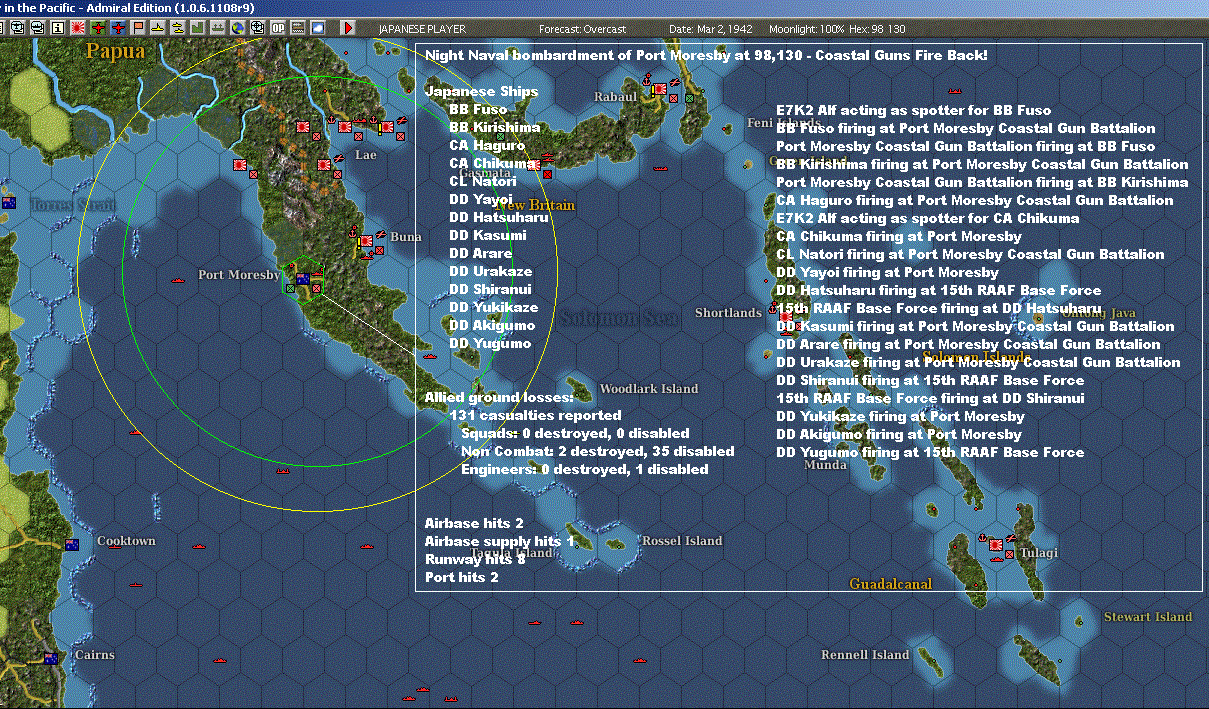Screen dimensions: 1209x709
Task: Select the red plane on blue background icon
Action: coord(118,28)
